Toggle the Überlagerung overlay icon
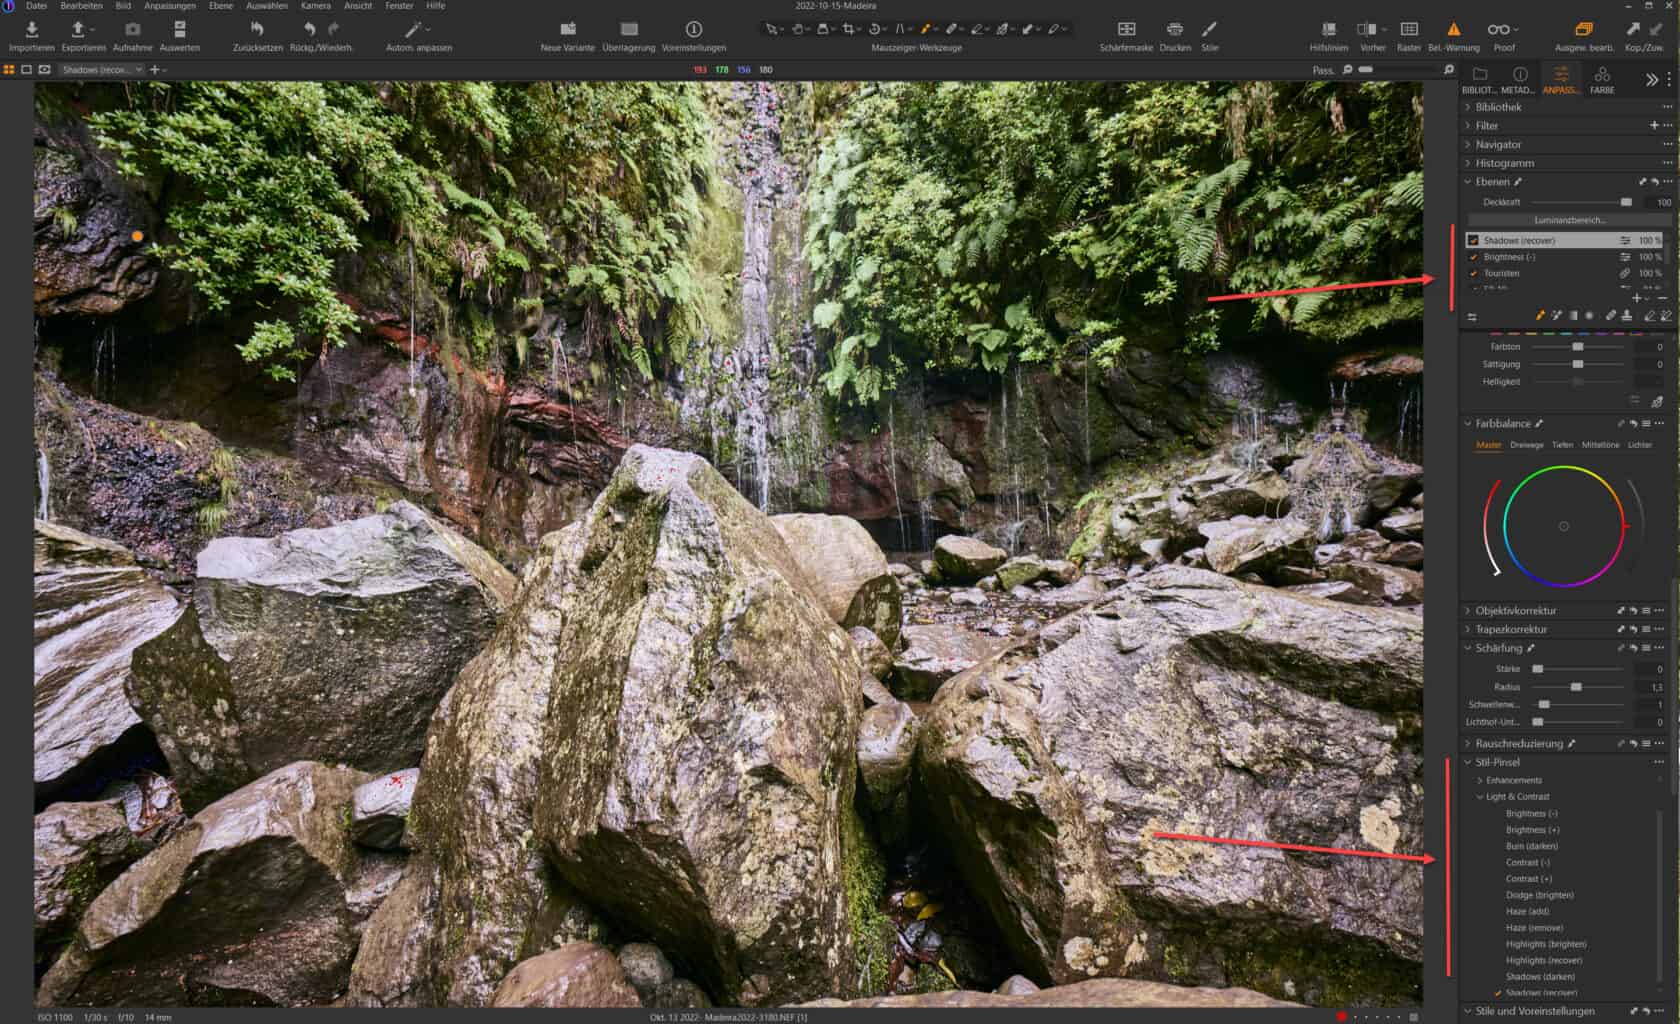The height and width of the screenshot is (1024, 1680). tap(629, 29)
